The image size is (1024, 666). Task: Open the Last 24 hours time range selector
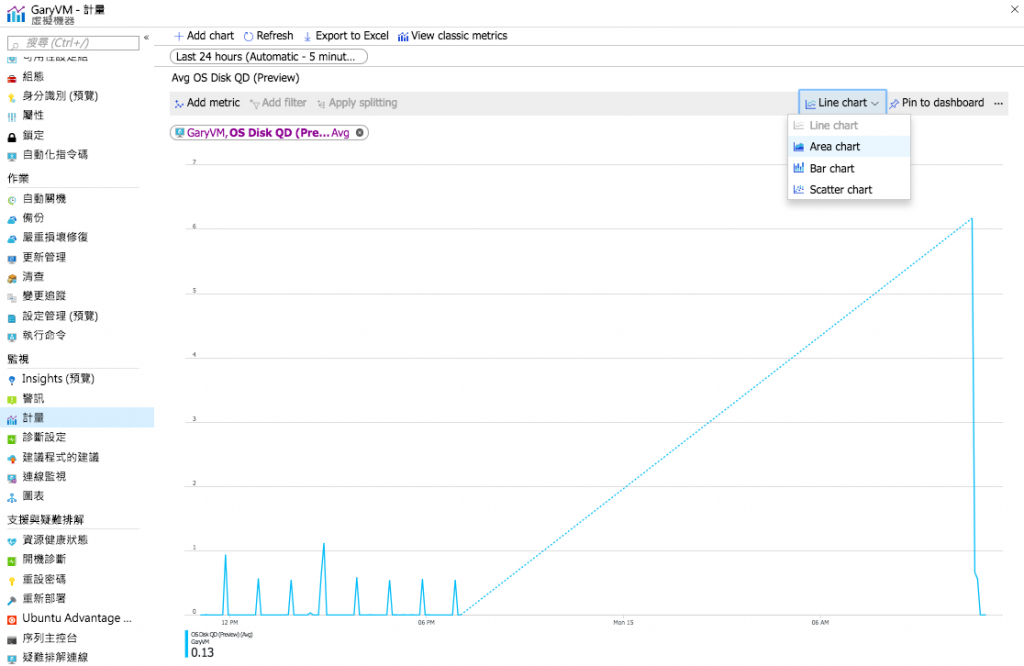[x=268, y=57]
